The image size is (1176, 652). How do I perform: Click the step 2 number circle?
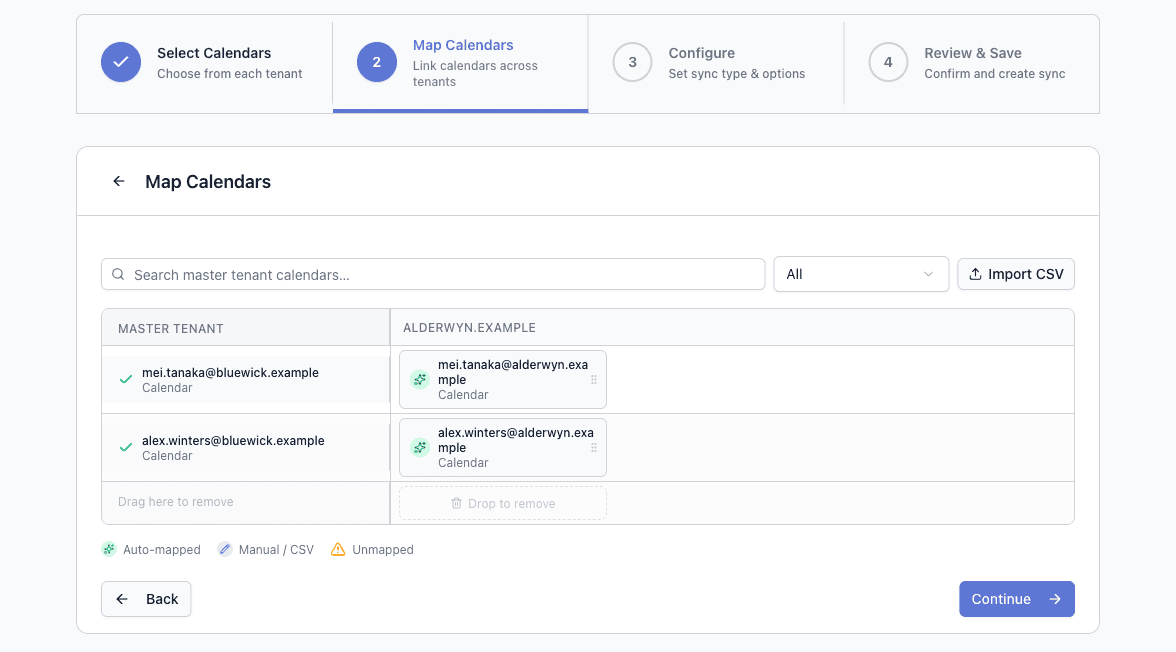[x=376, y=62]
